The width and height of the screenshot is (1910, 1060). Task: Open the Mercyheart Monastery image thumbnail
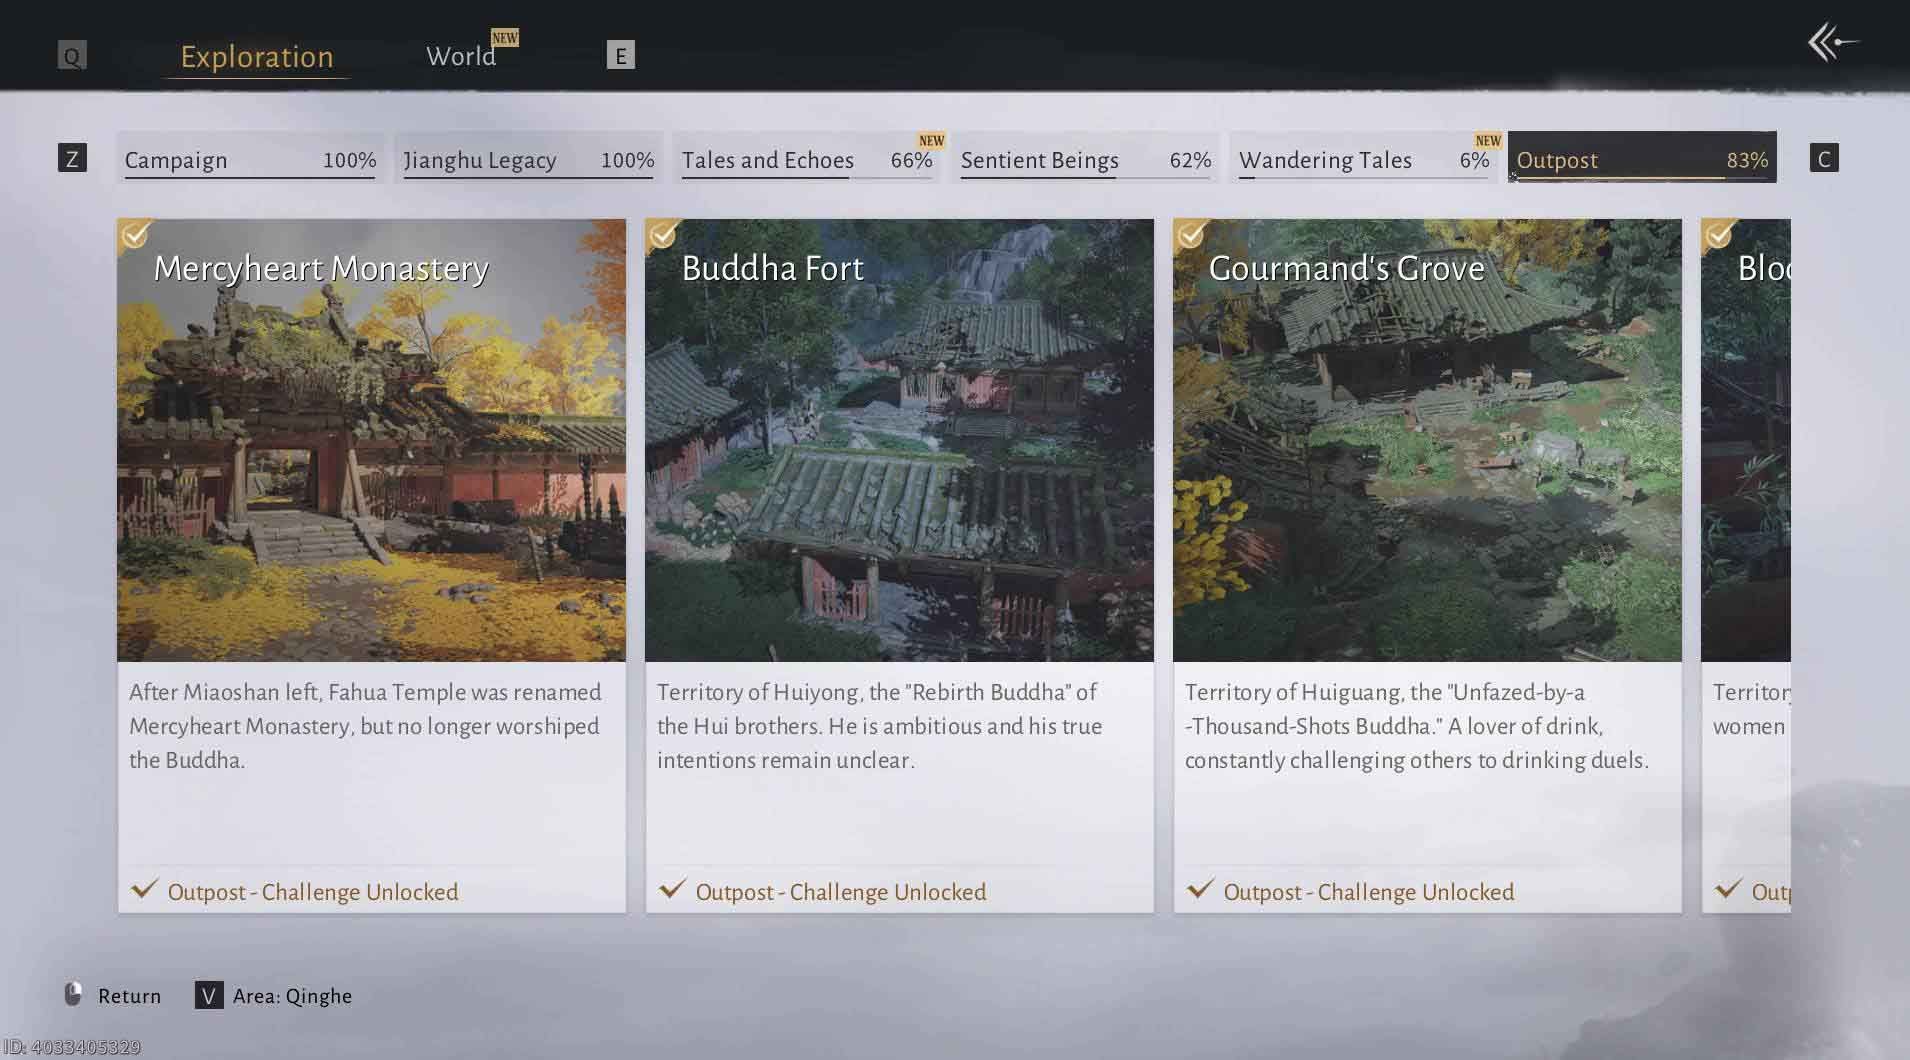372,440
